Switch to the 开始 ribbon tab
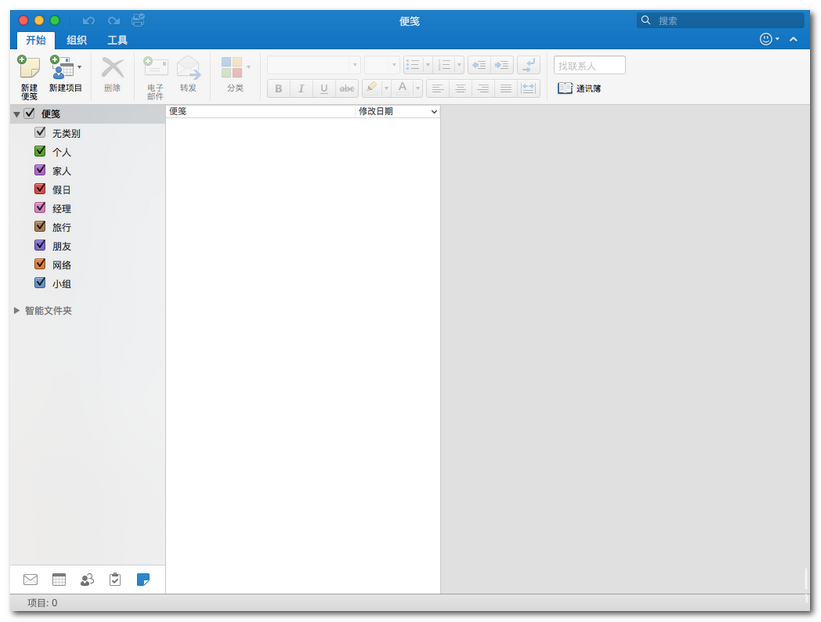 [x=36, y=40]
